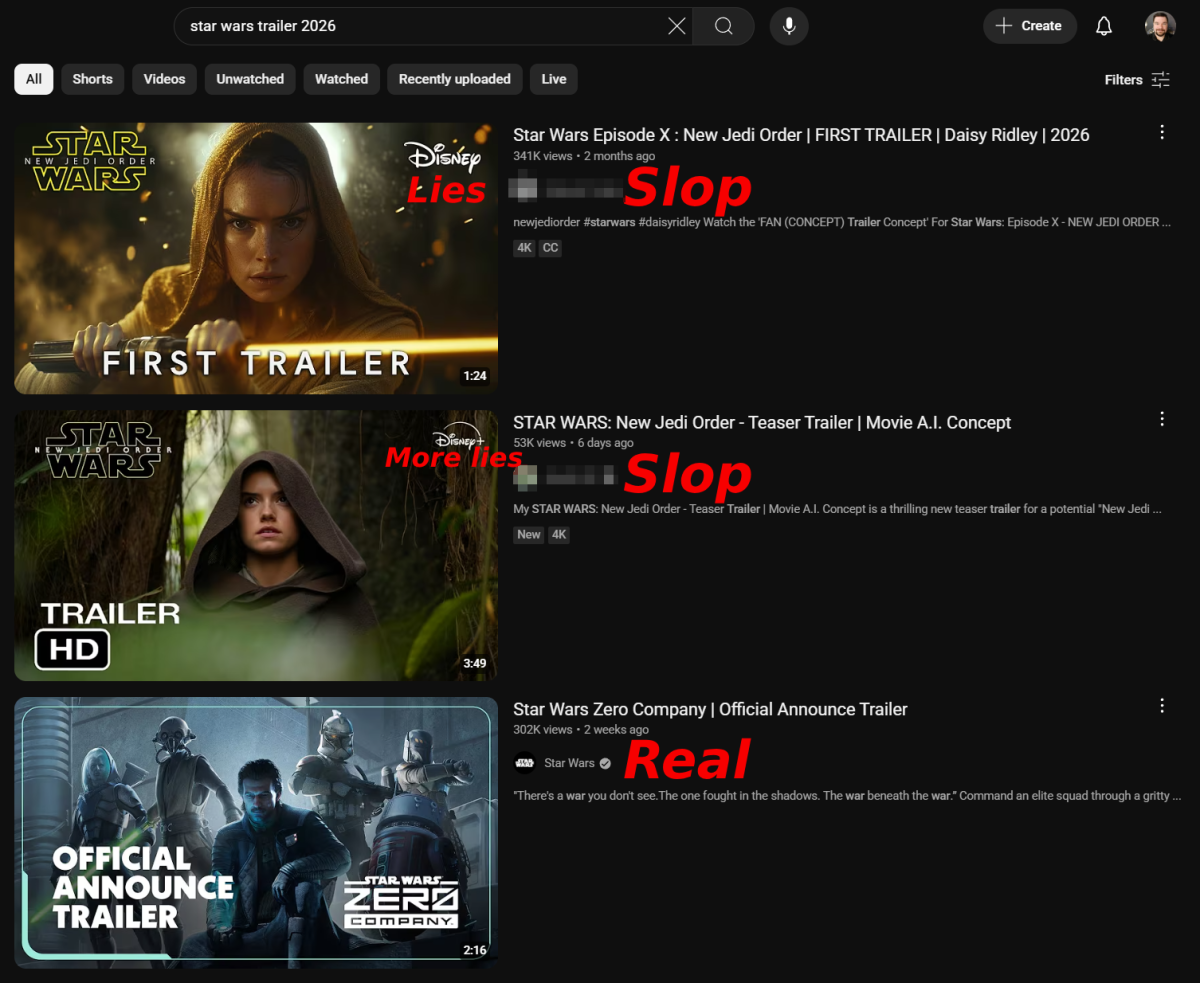The image size is (1200, 983).
Task: Click the description starting 'newjediorder #starwars'
Action: (x=842, y=222)
